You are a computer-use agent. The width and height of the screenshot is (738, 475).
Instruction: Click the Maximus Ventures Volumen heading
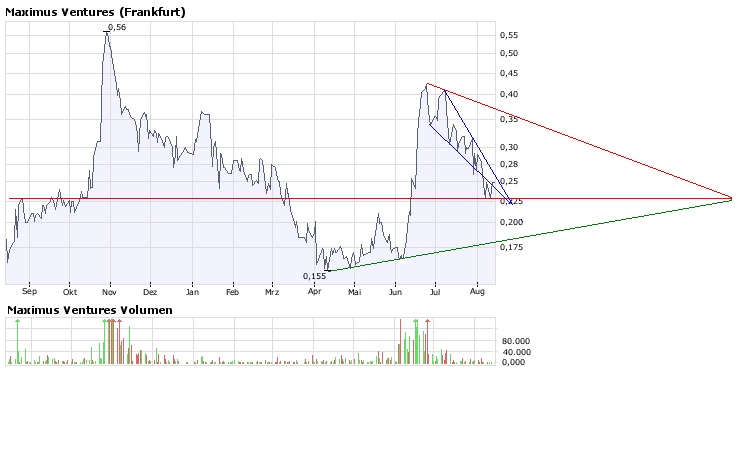tap(90, 310)
